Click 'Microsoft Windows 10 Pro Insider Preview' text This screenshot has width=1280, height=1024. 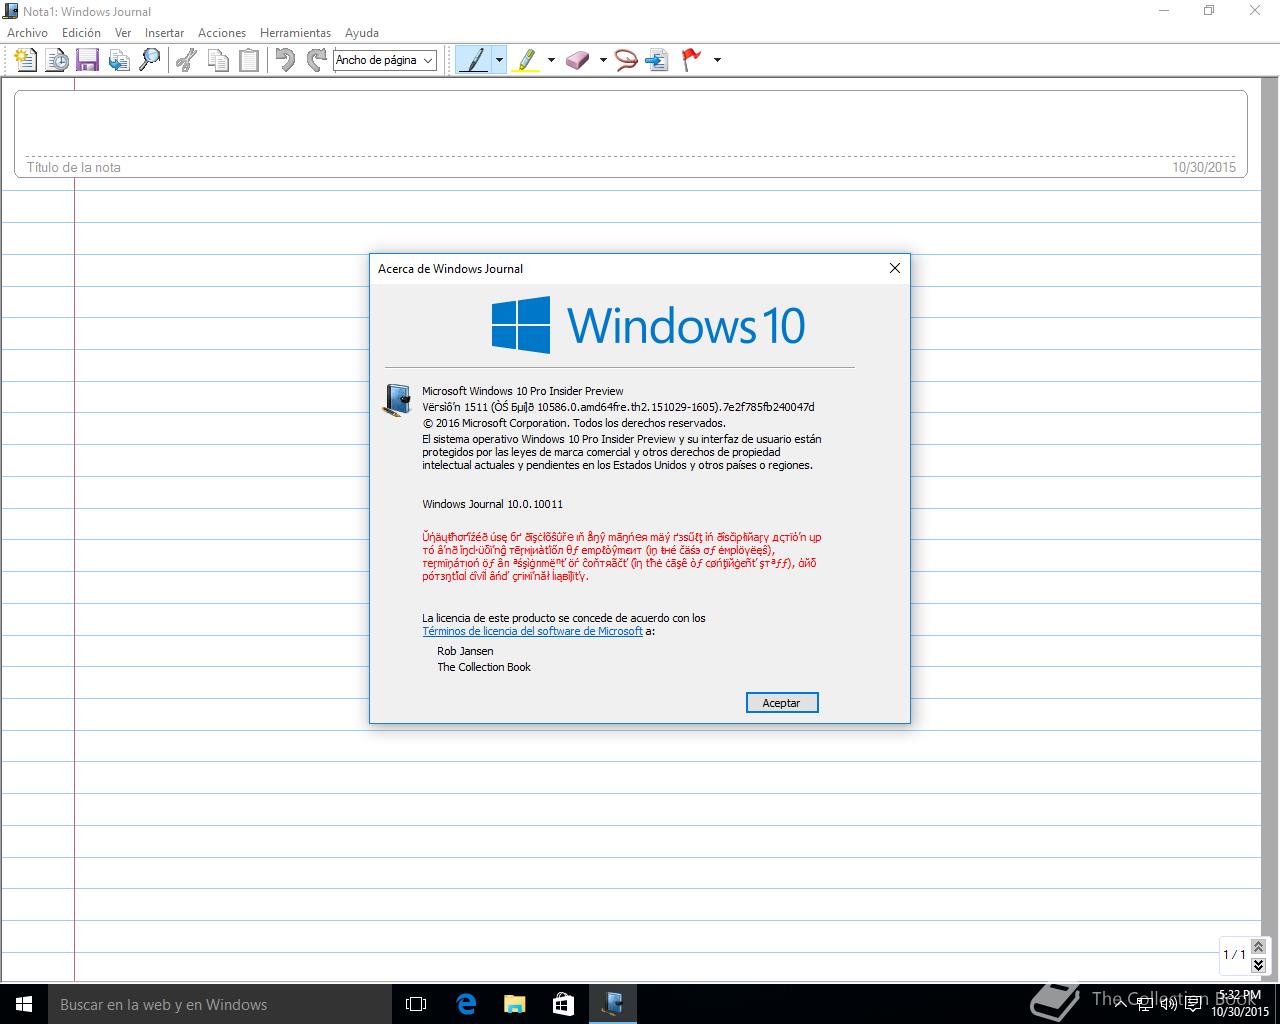tap(522, 391)
